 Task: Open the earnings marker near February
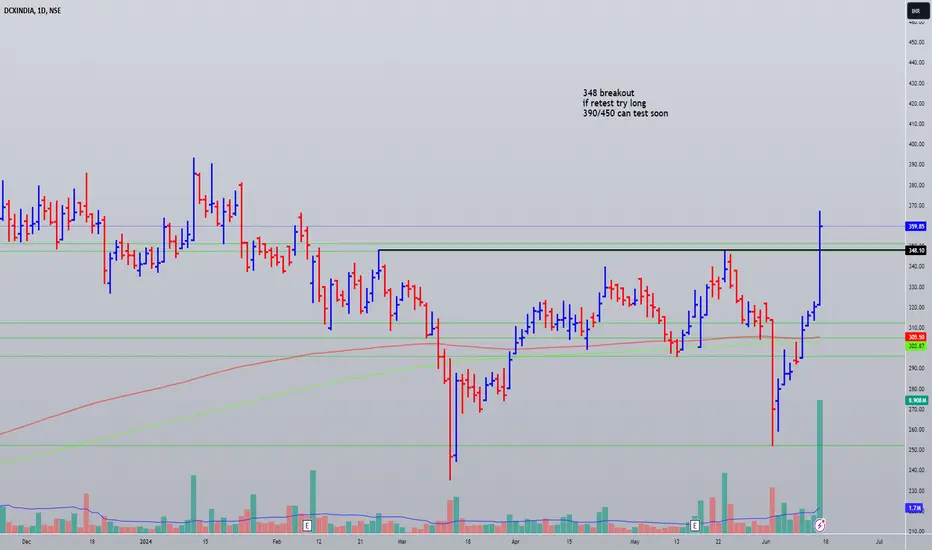(x=307, y=526)
